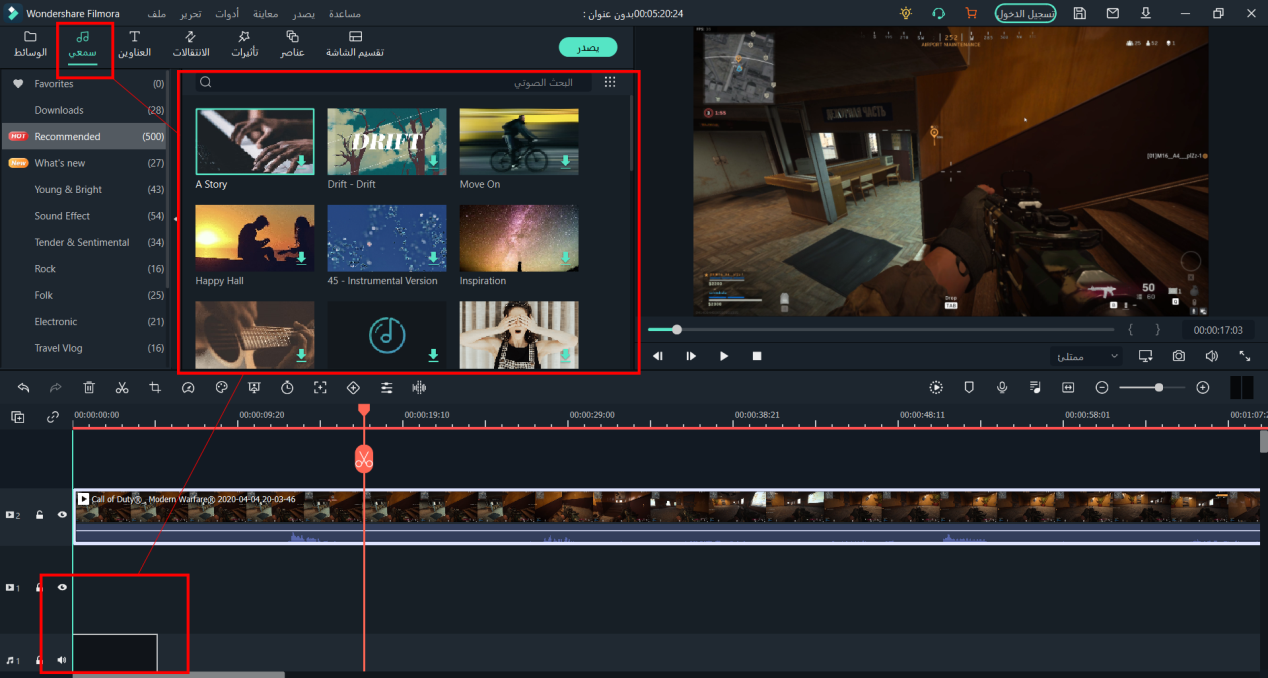Click the green يصدر export button
This screenshot has height=678, width=1268.
click(588, 47)
